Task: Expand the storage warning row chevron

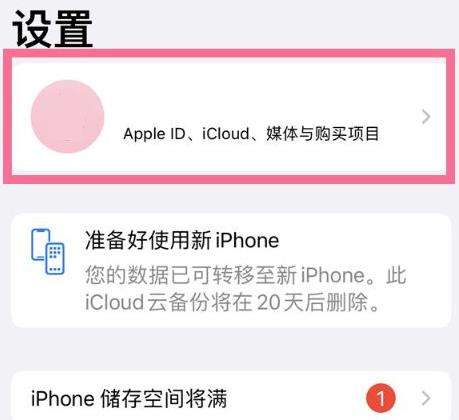Action: point(426,398)
